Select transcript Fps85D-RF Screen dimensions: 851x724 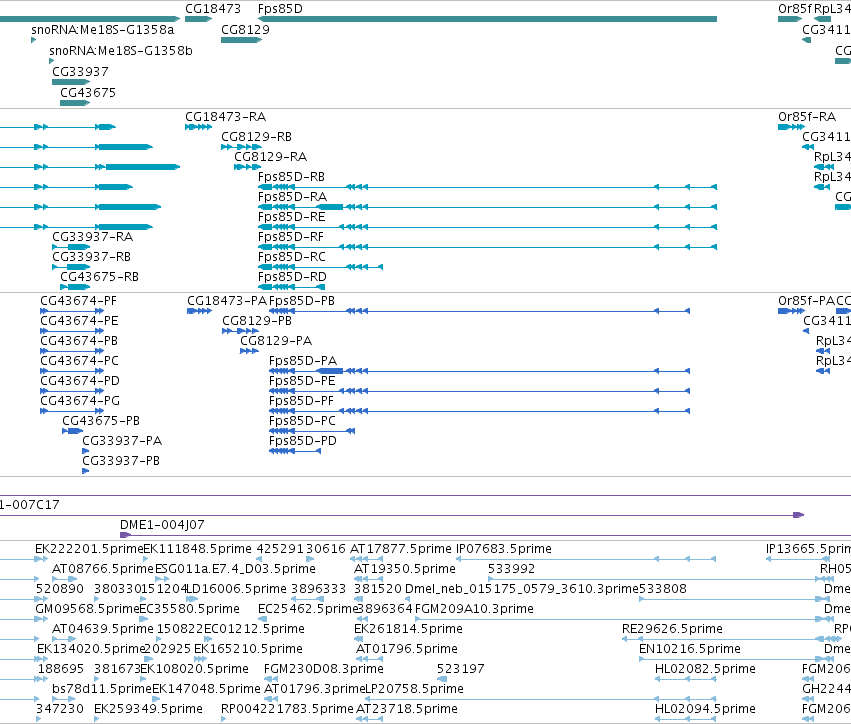(487, 247)
